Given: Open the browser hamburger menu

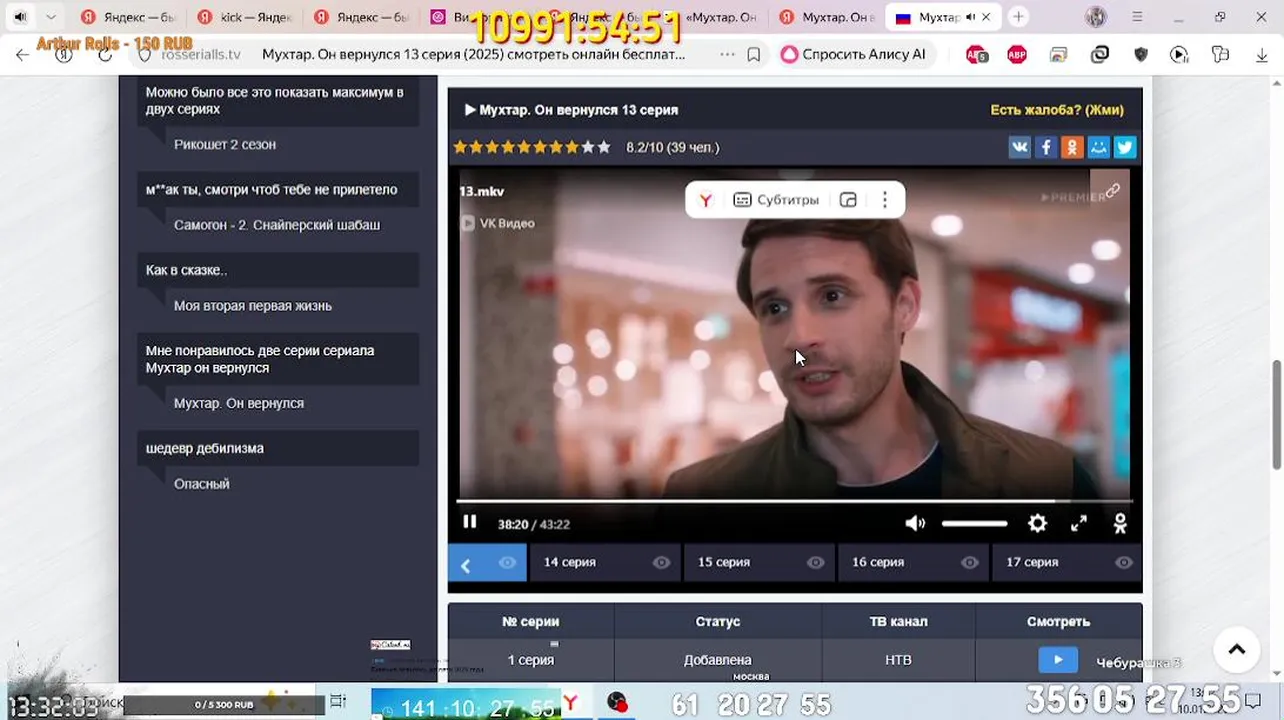Looking at the screenshot, I should (1137, 17).
